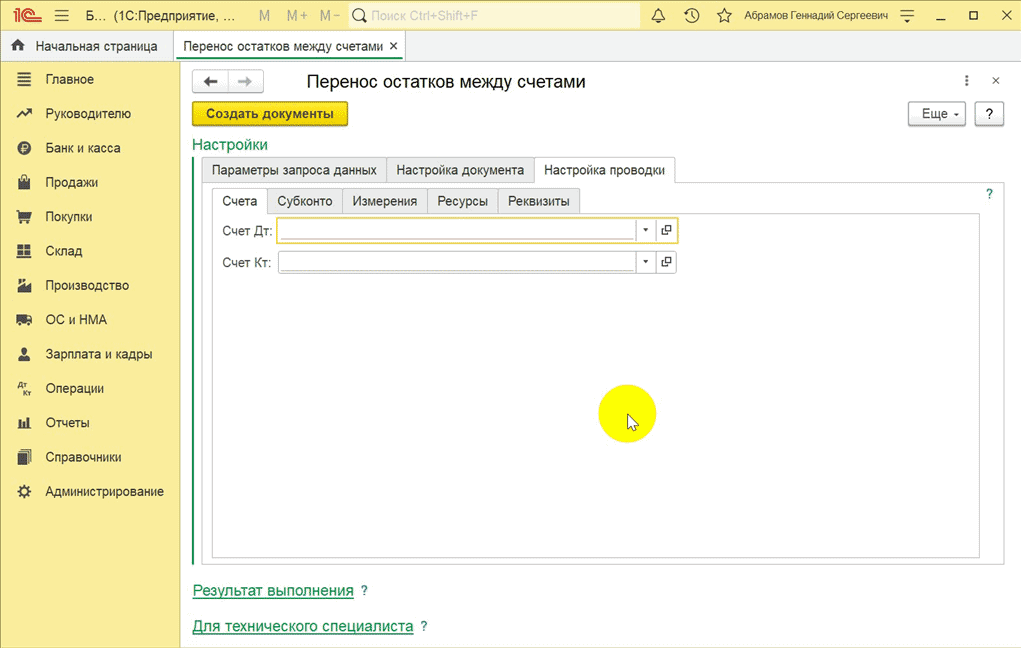Click the forward arrow navigation button
This screenshot has height=648, width=1021.
coord(245,82)
